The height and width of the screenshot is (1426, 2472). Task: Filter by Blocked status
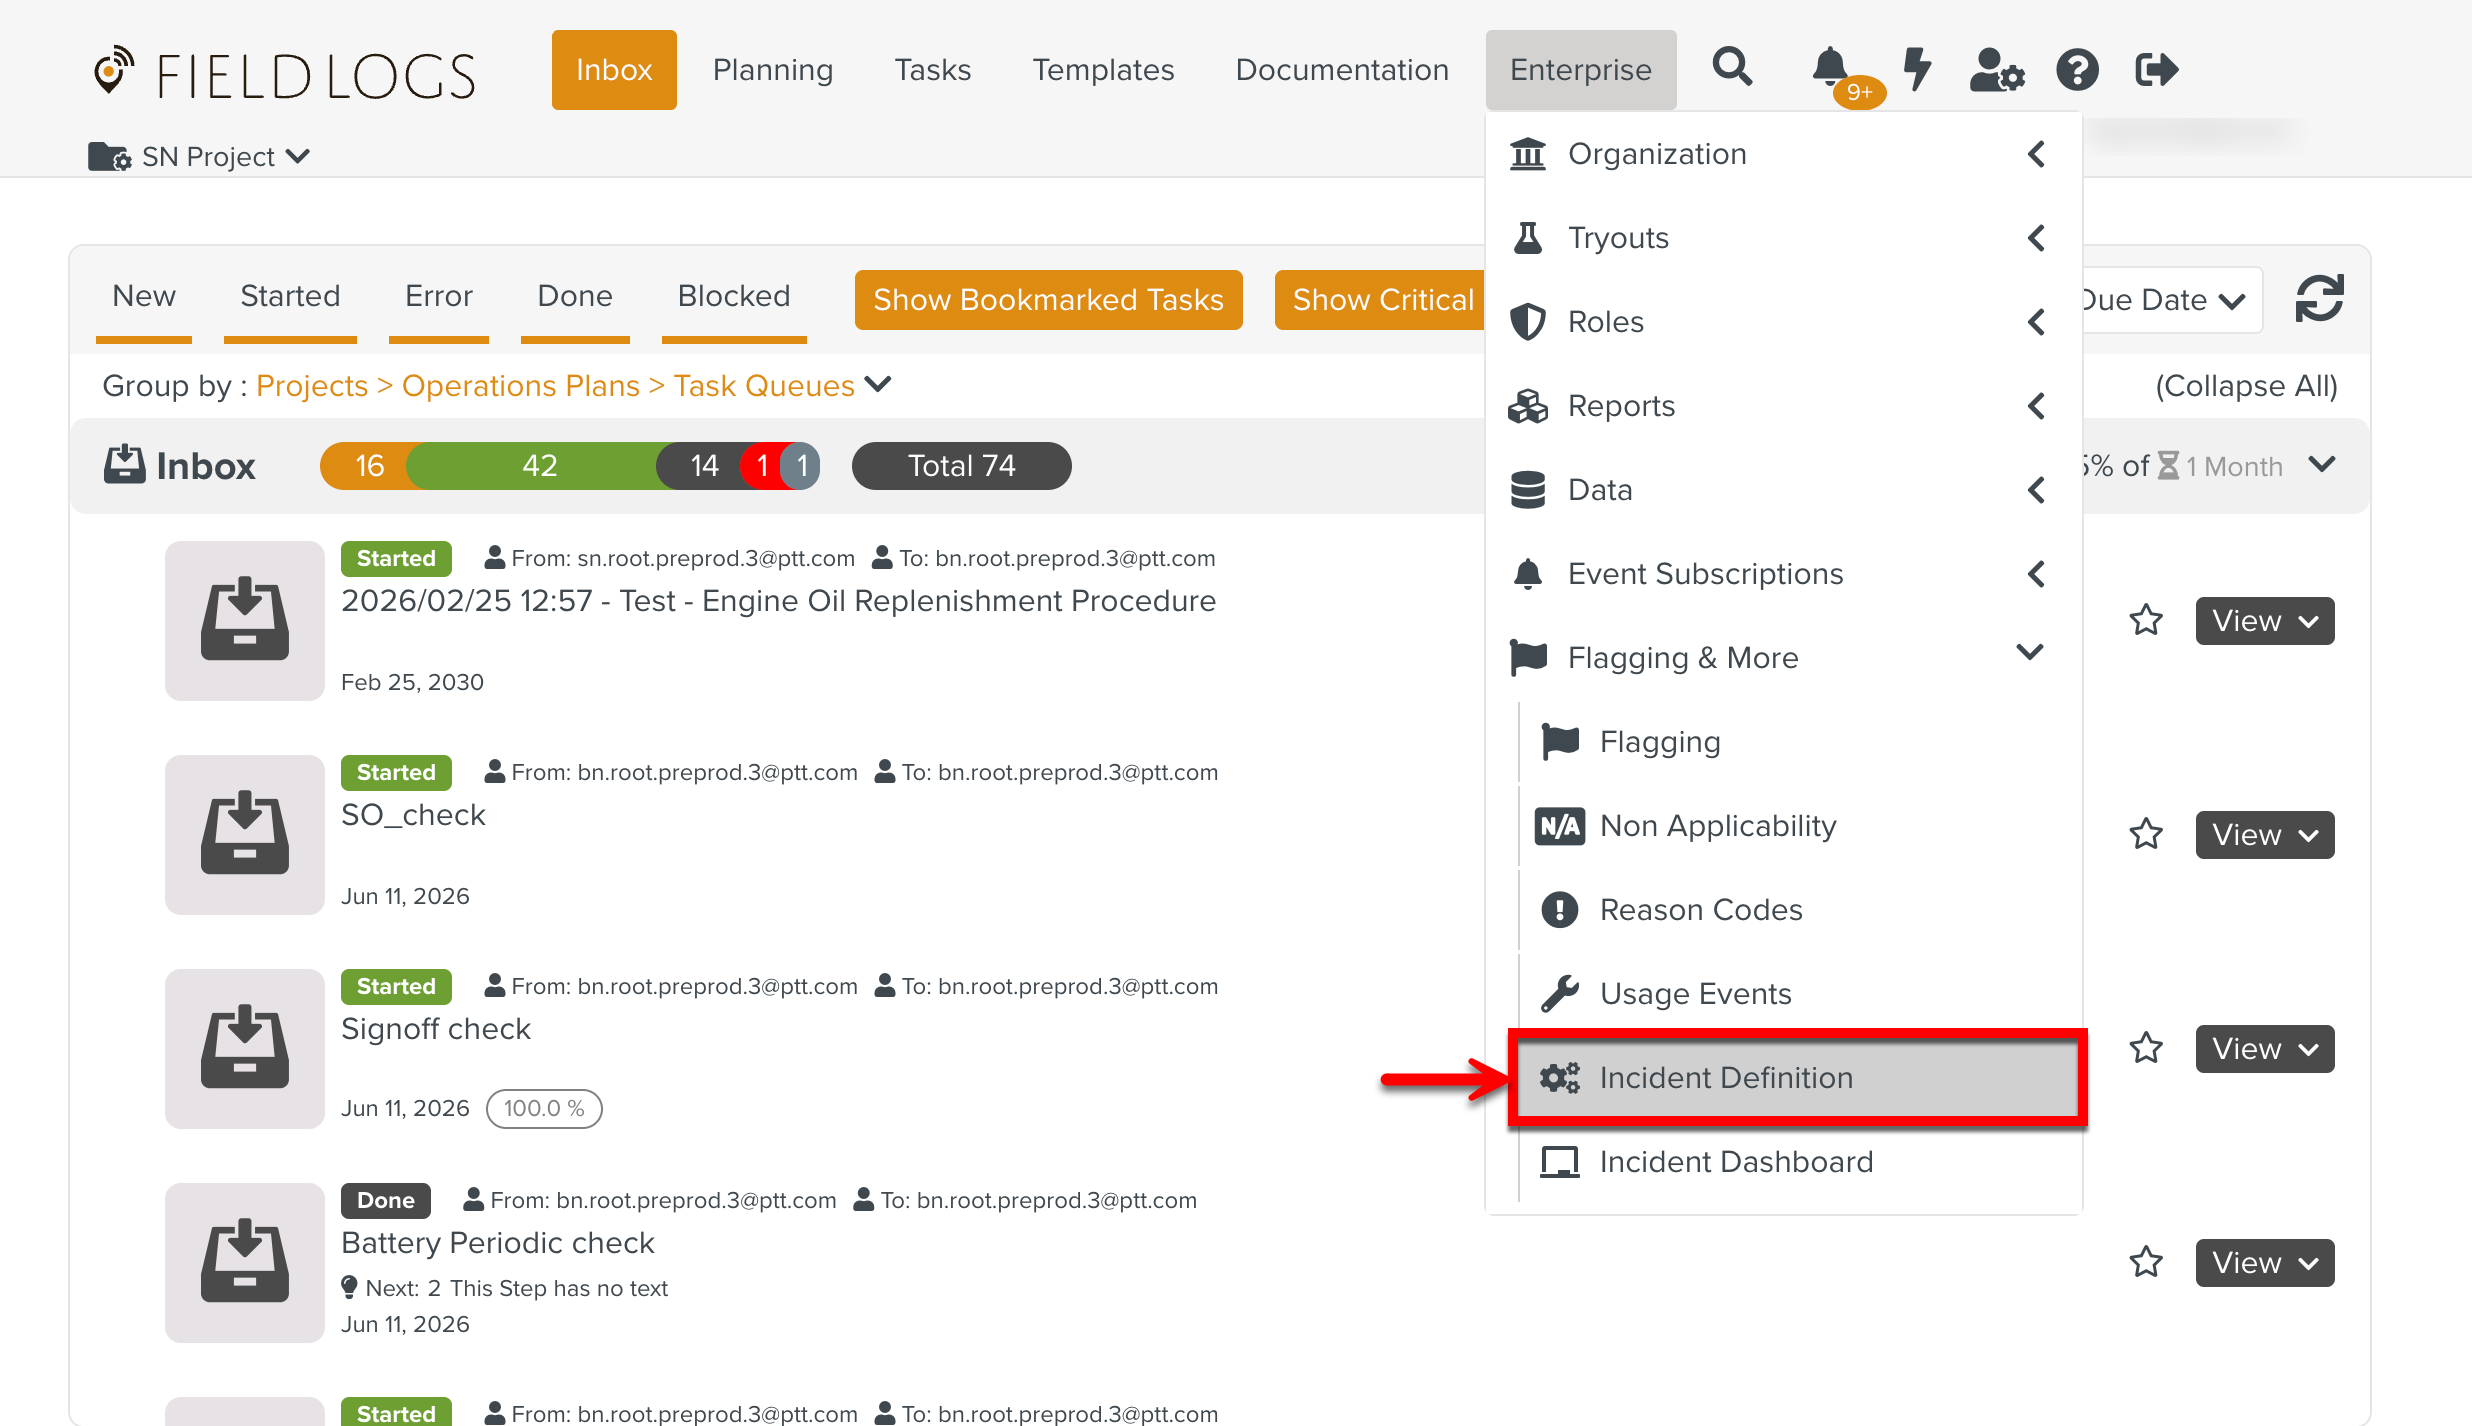pos(734,296)
